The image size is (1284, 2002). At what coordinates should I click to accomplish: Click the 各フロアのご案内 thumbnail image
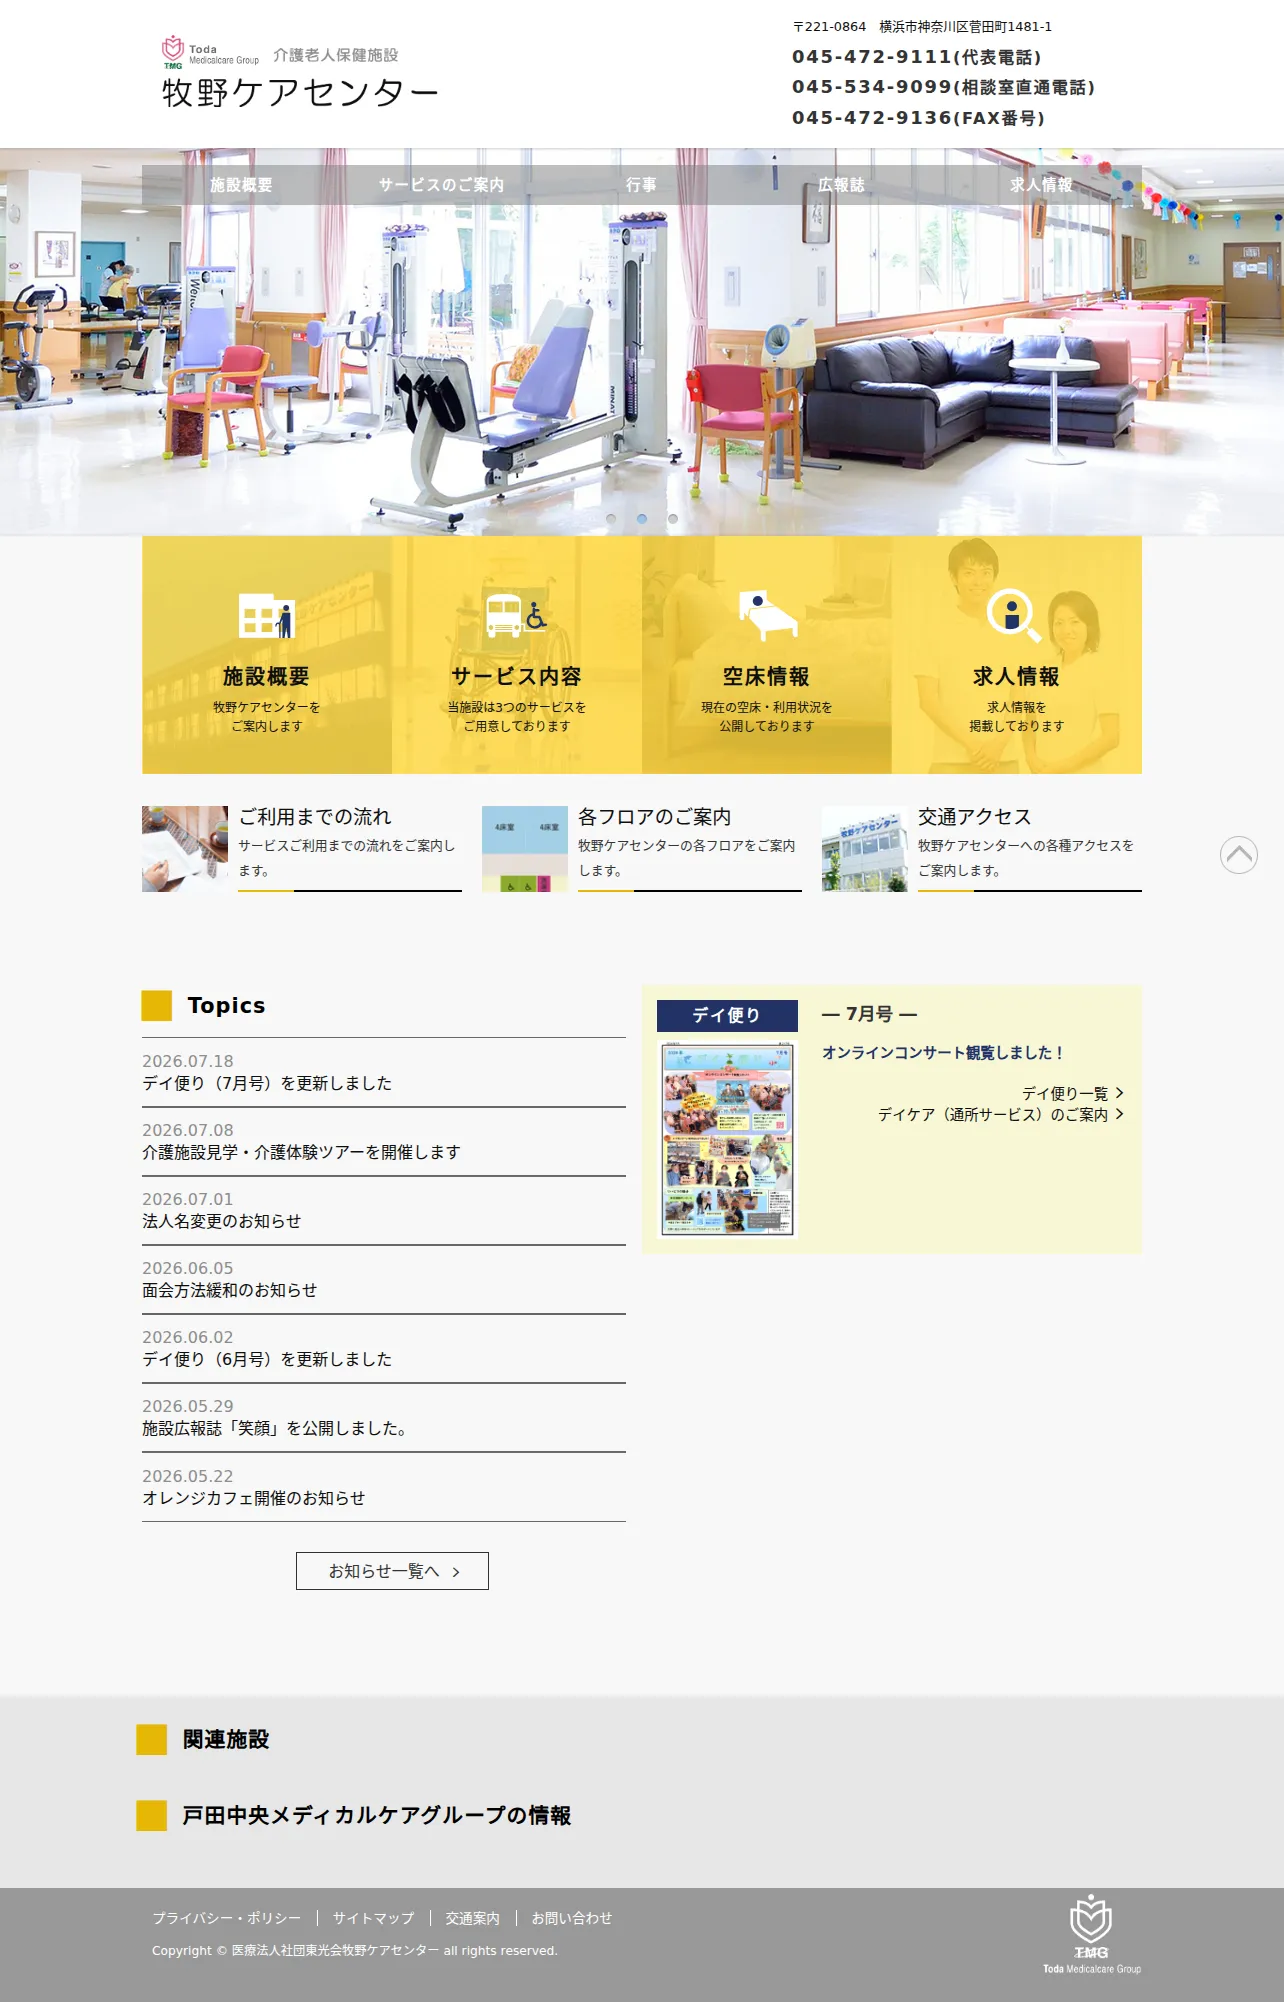[x=525, y=849]
